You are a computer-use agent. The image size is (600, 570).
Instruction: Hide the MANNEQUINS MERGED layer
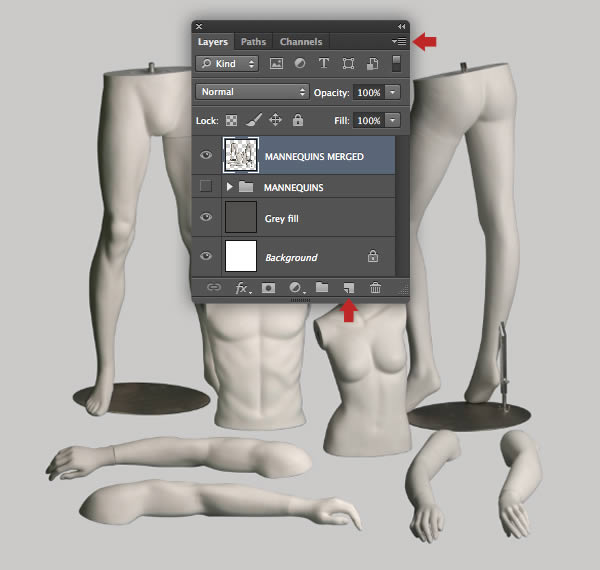206,155
